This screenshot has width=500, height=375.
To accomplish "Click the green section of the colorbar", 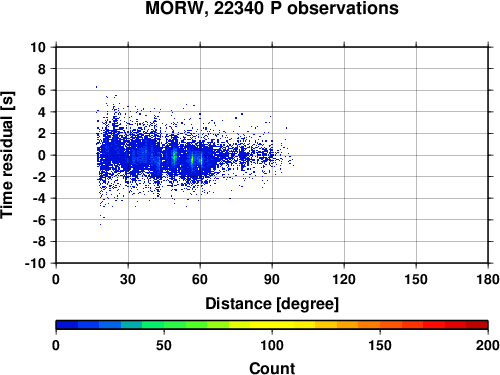I will point(174,325).
